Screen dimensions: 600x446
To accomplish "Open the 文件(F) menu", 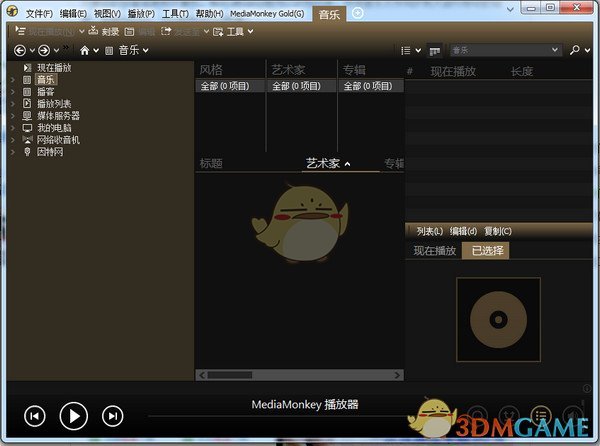I will point(39,14).
